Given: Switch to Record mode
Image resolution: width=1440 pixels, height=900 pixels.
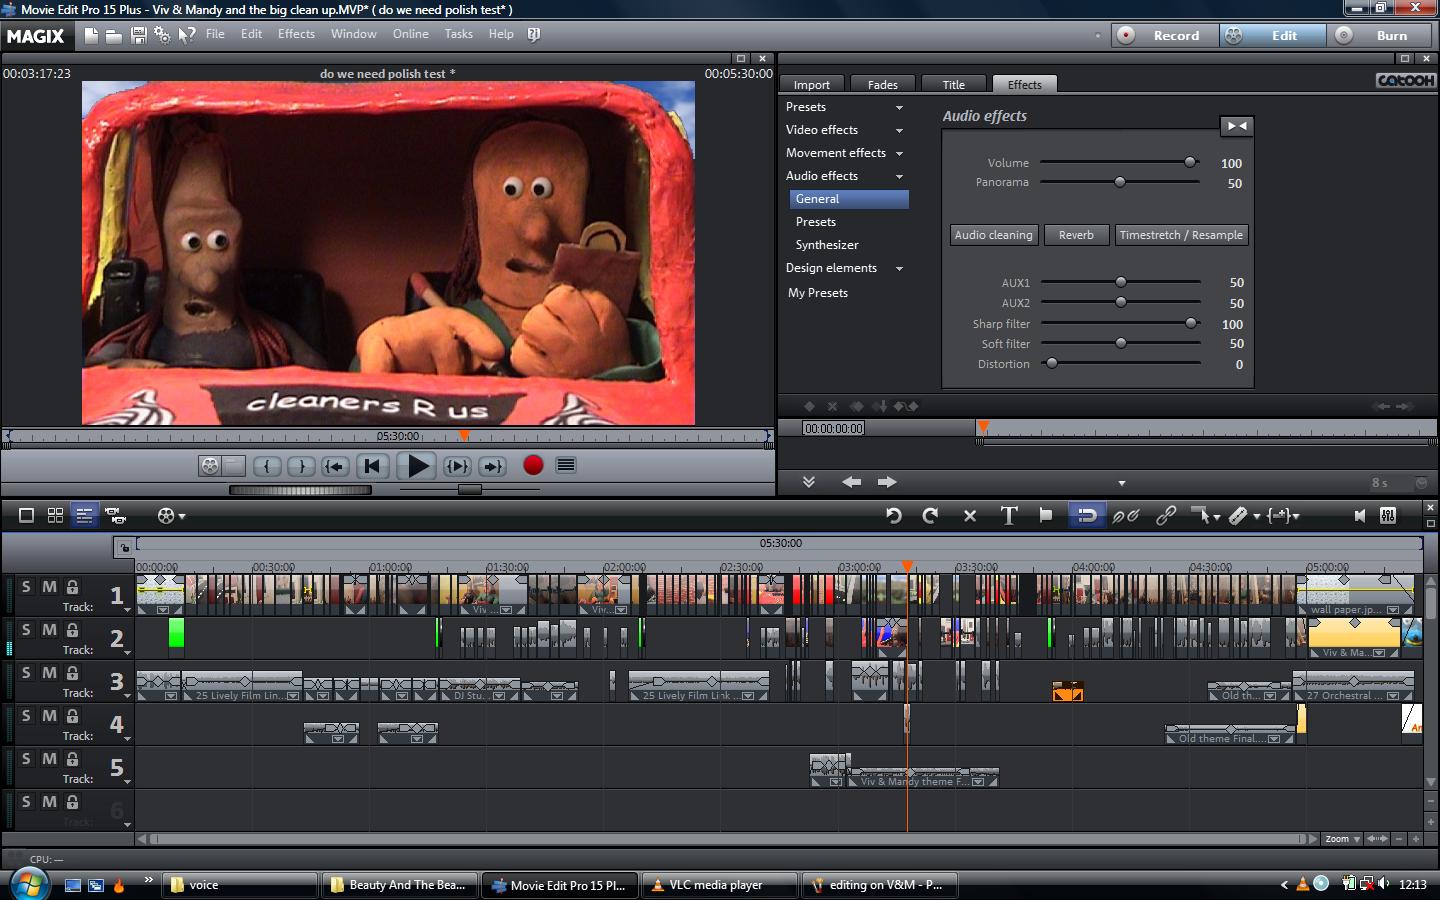Looking at the screenshot, I should 1165,35.
